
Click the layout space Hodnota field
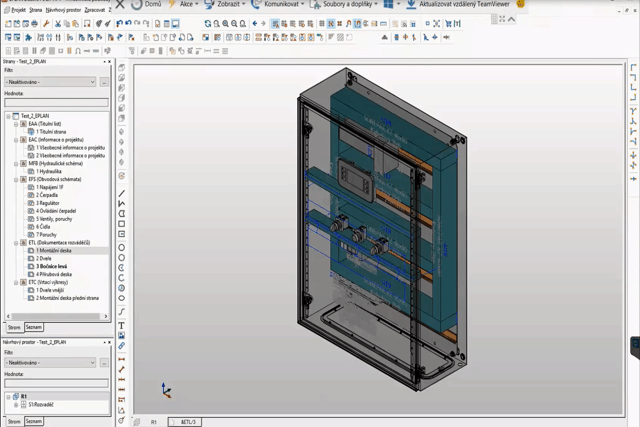[x=56, y=383]
